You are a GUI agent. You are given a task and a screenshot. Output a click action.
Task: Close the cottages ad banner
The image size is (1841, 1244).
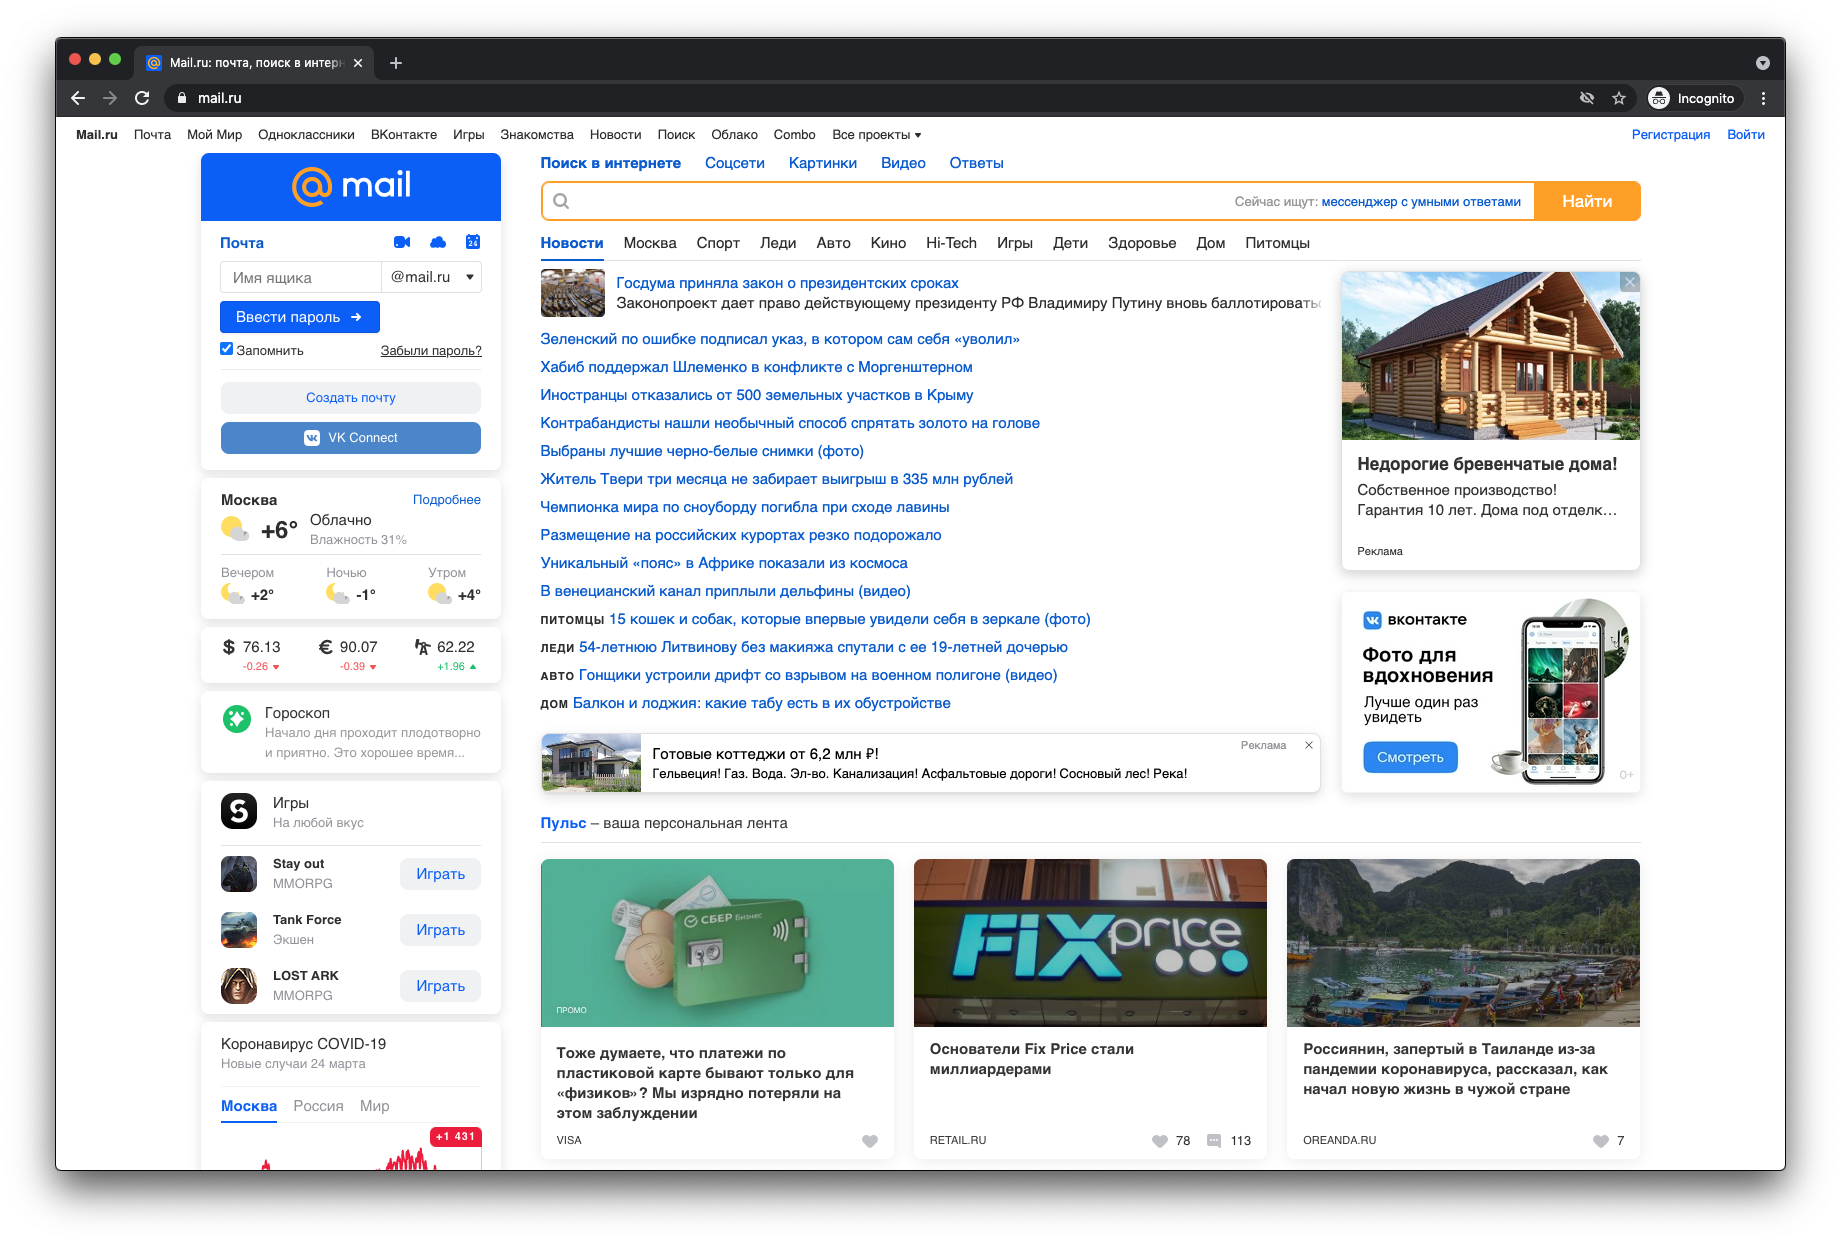1309,745
